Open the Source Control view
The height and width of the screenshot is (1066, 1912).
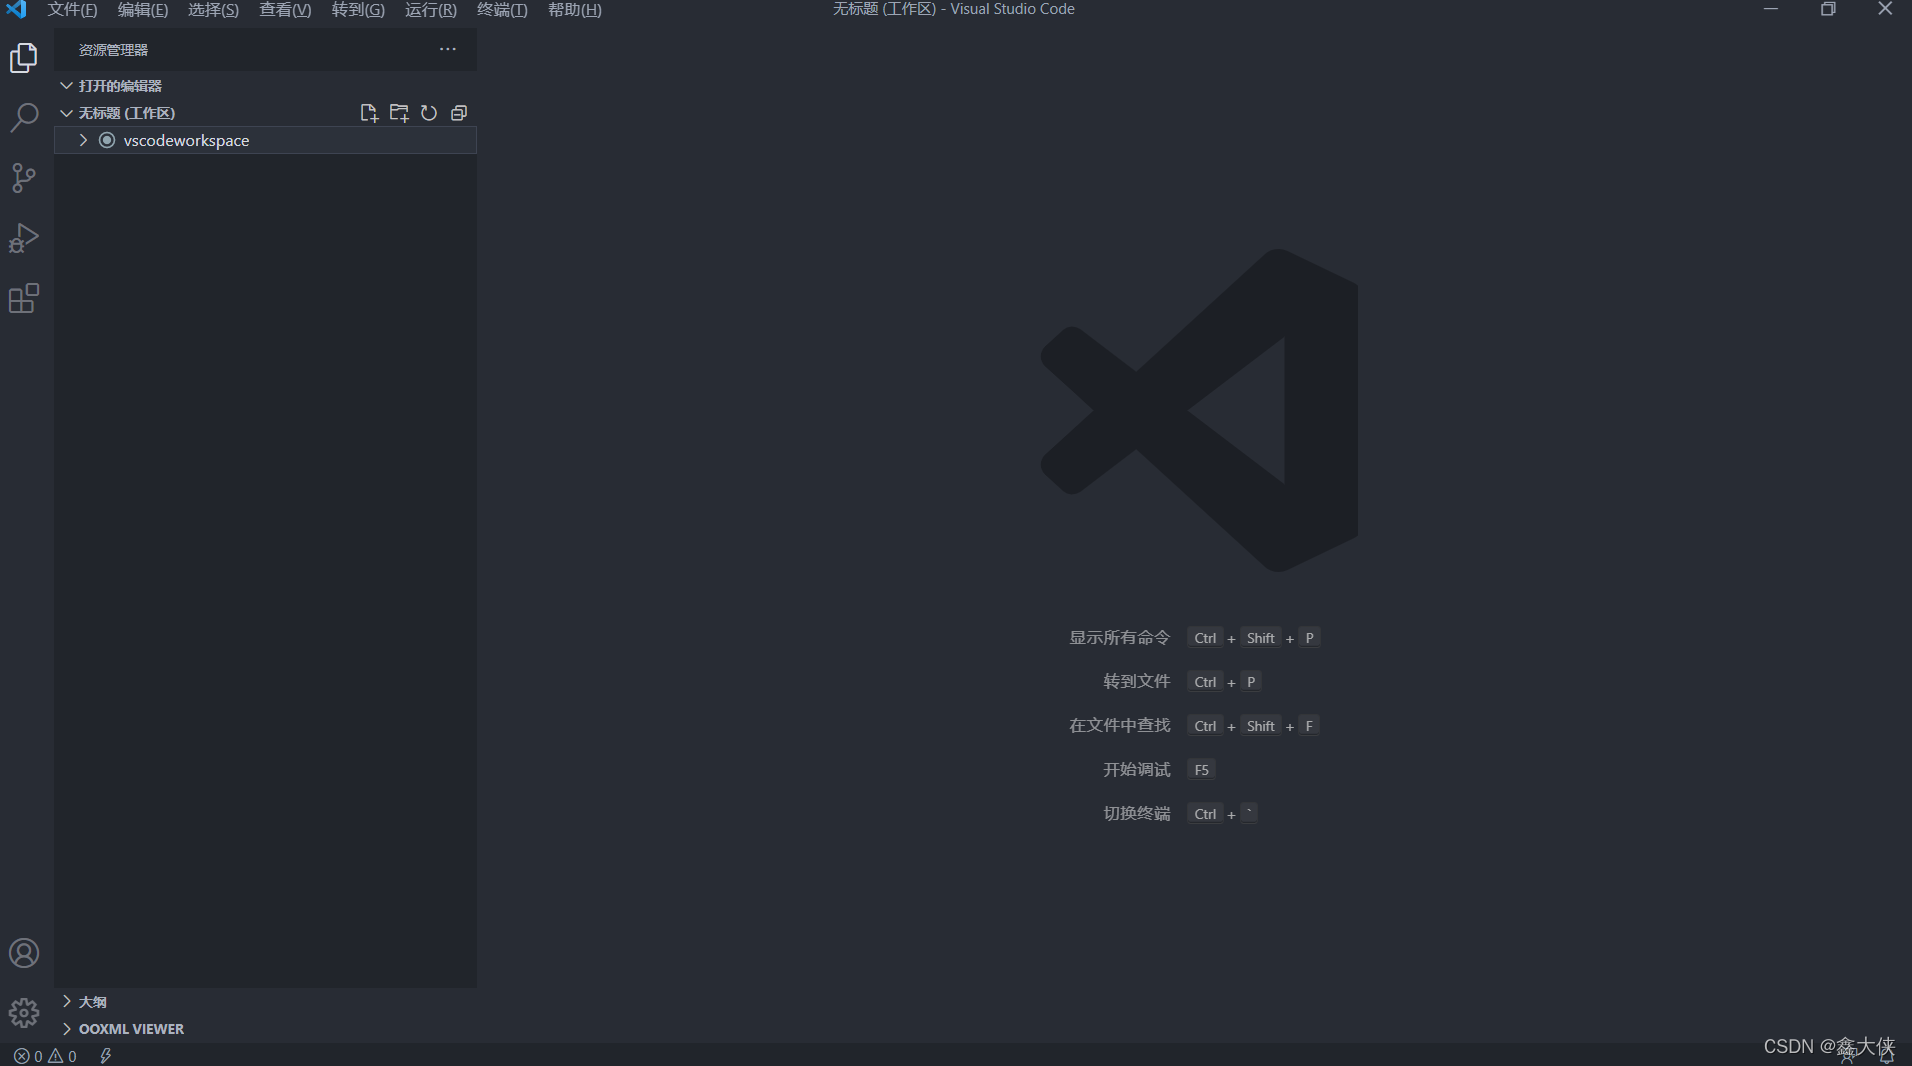[24, 178]
